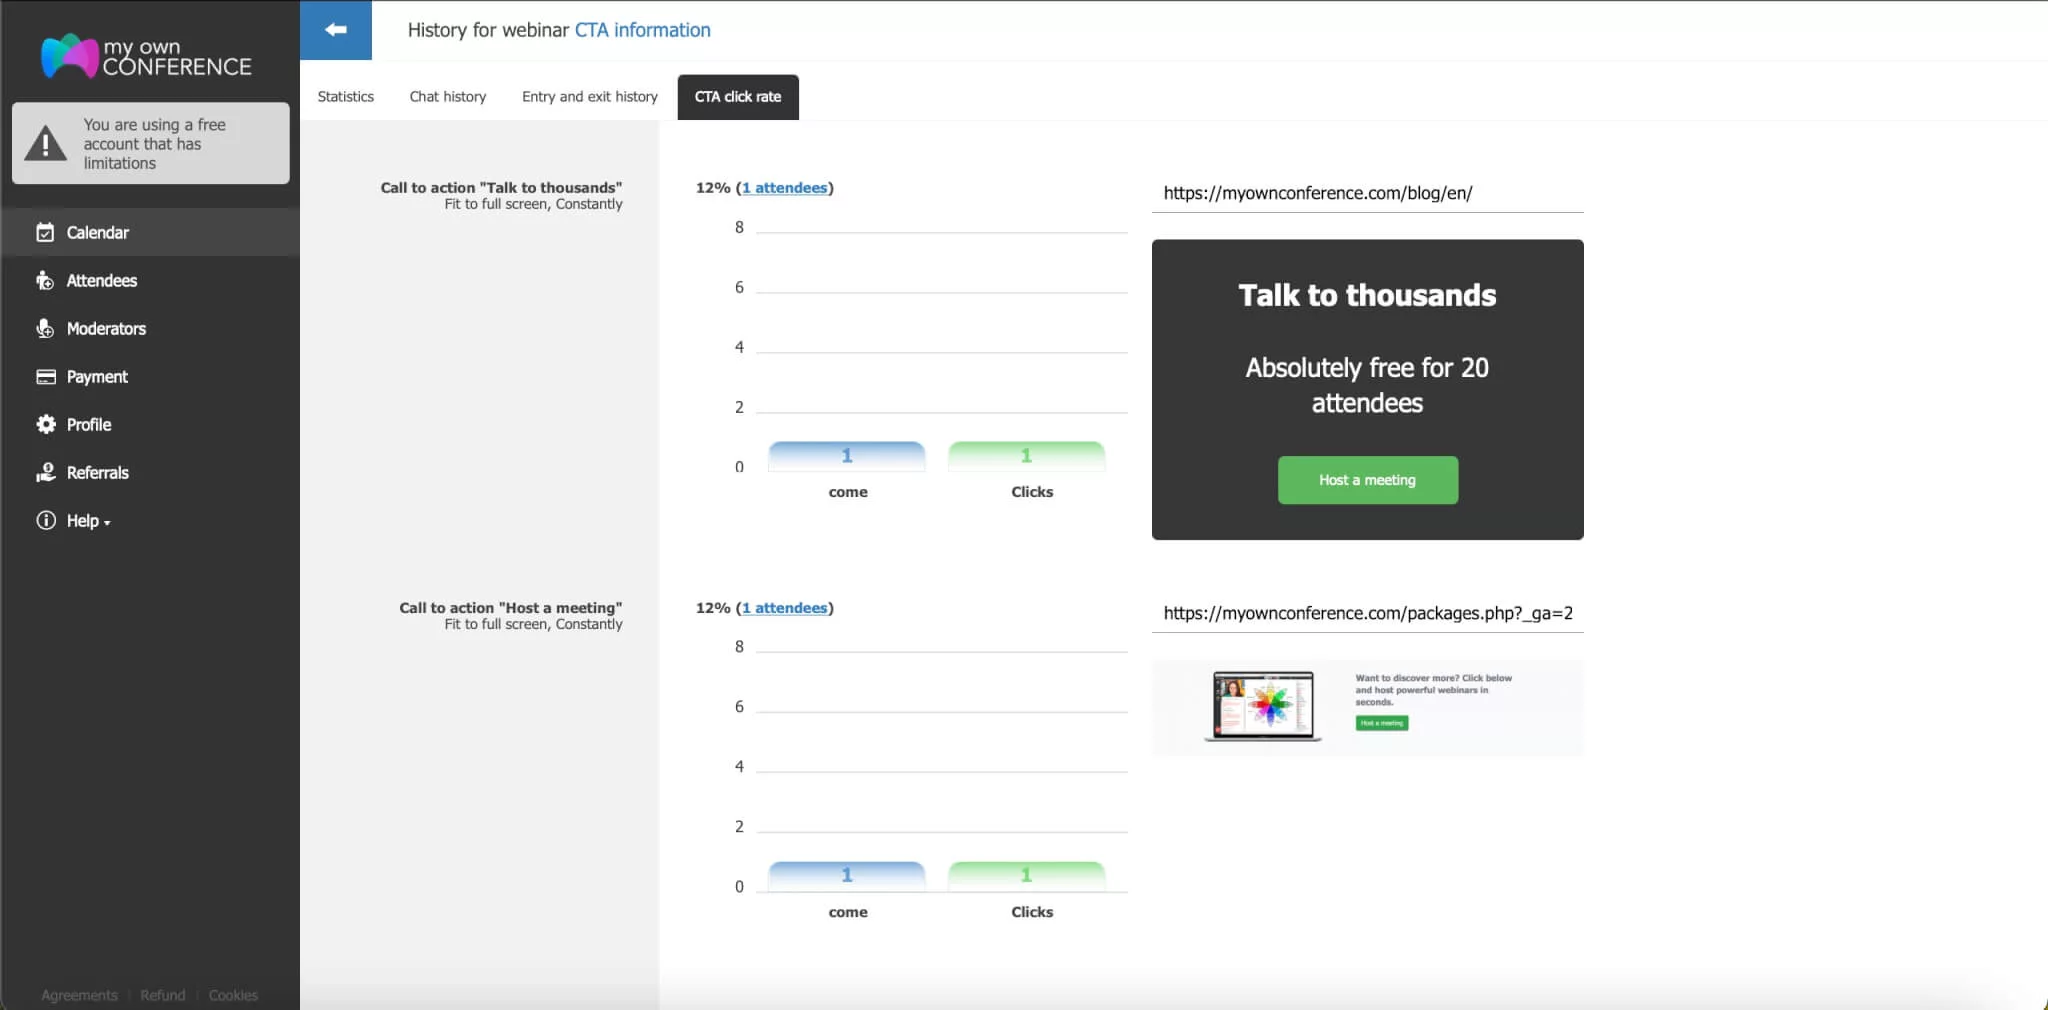
Task: Switch to the Statistics tab
Action: tap(345, 96)
